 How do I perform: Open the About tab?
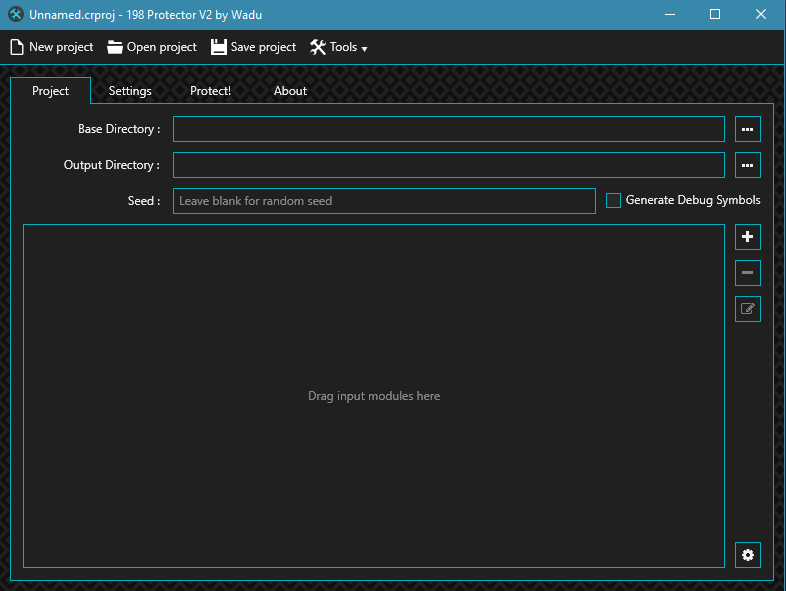pyautogui.click(x=290, y=91)
